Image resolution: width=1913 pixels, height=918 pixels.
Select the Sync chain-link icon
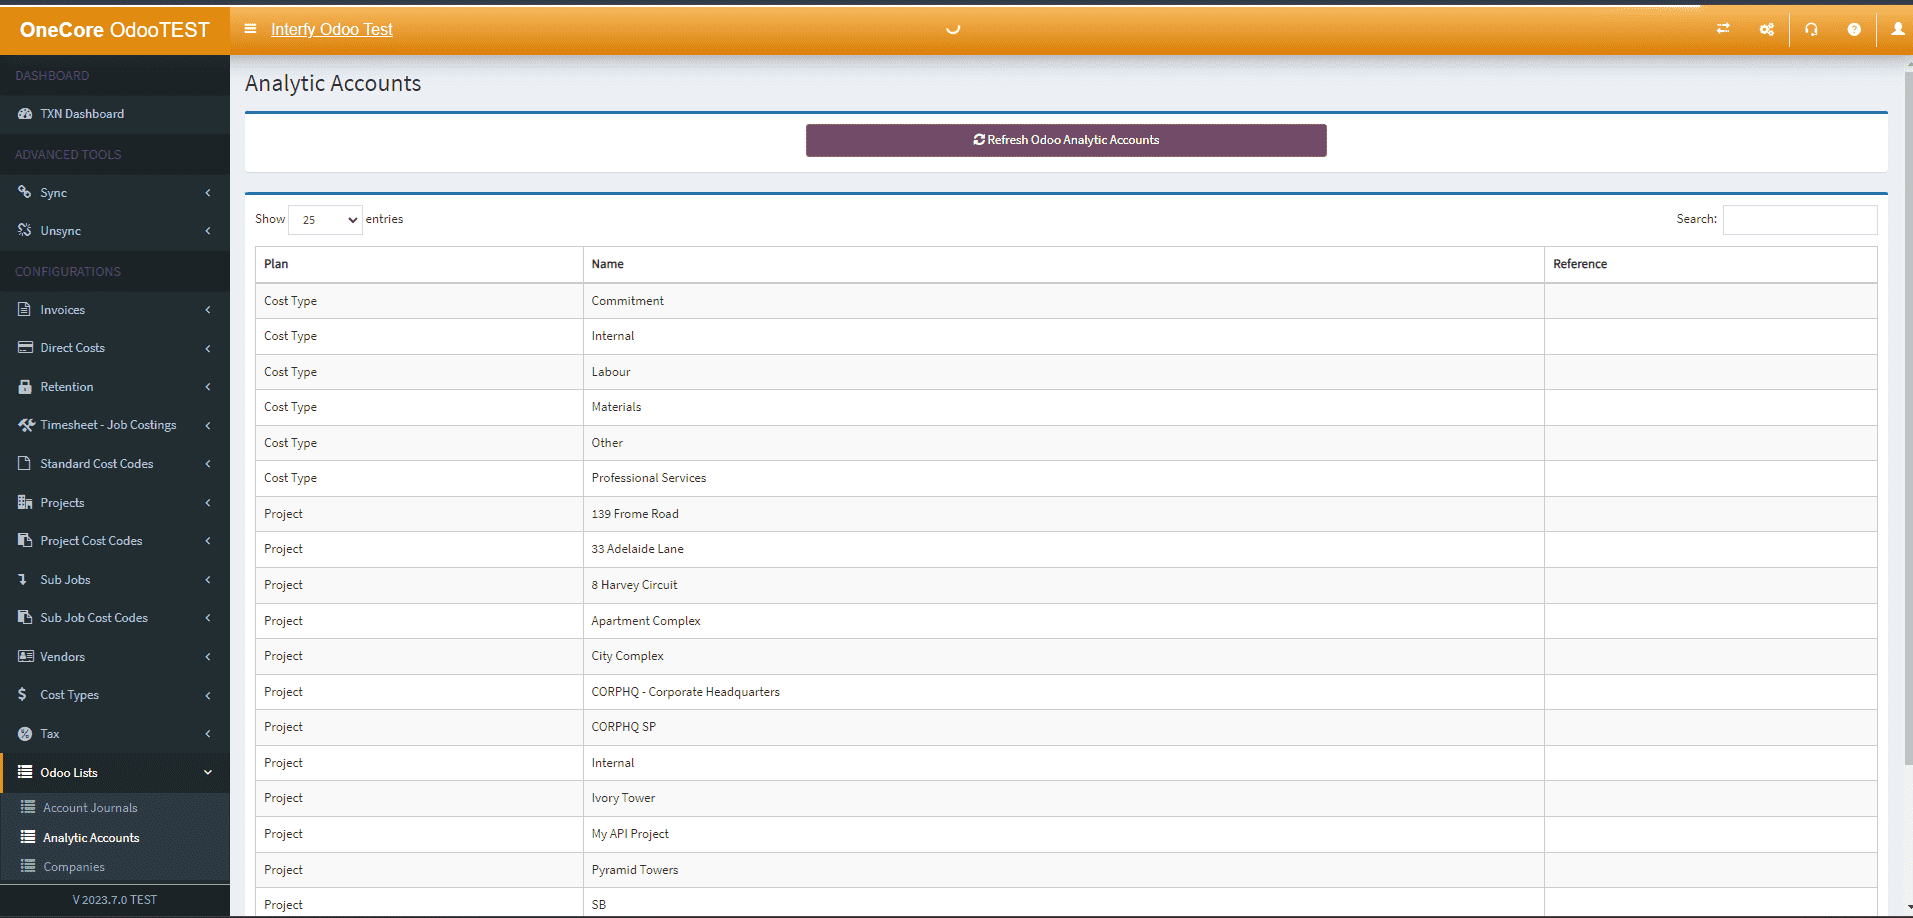[24, 192]
